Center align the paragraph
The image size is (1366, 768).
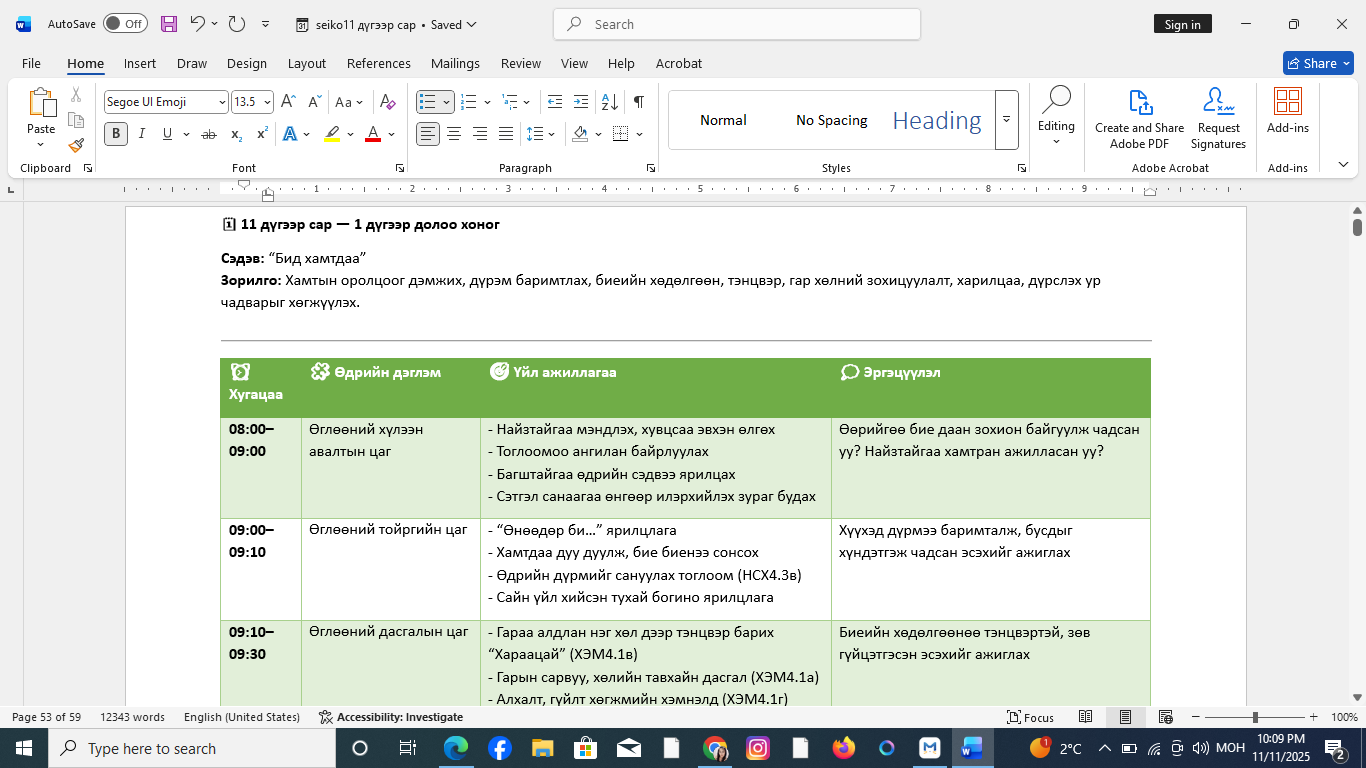pyautogui.click(x=454, y=134)
